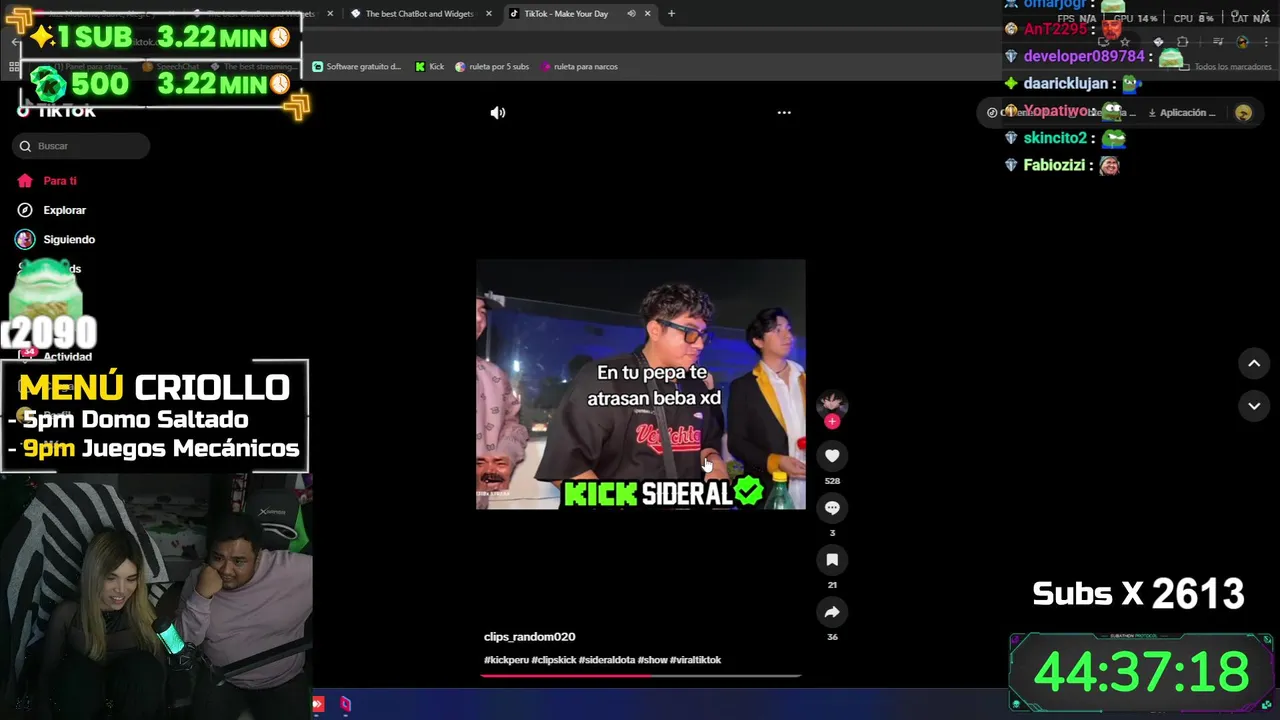Viewport: 1280px width, 720px height.
Task: Mute the TikTok video with speaker icon
Action: pos(497,113)
